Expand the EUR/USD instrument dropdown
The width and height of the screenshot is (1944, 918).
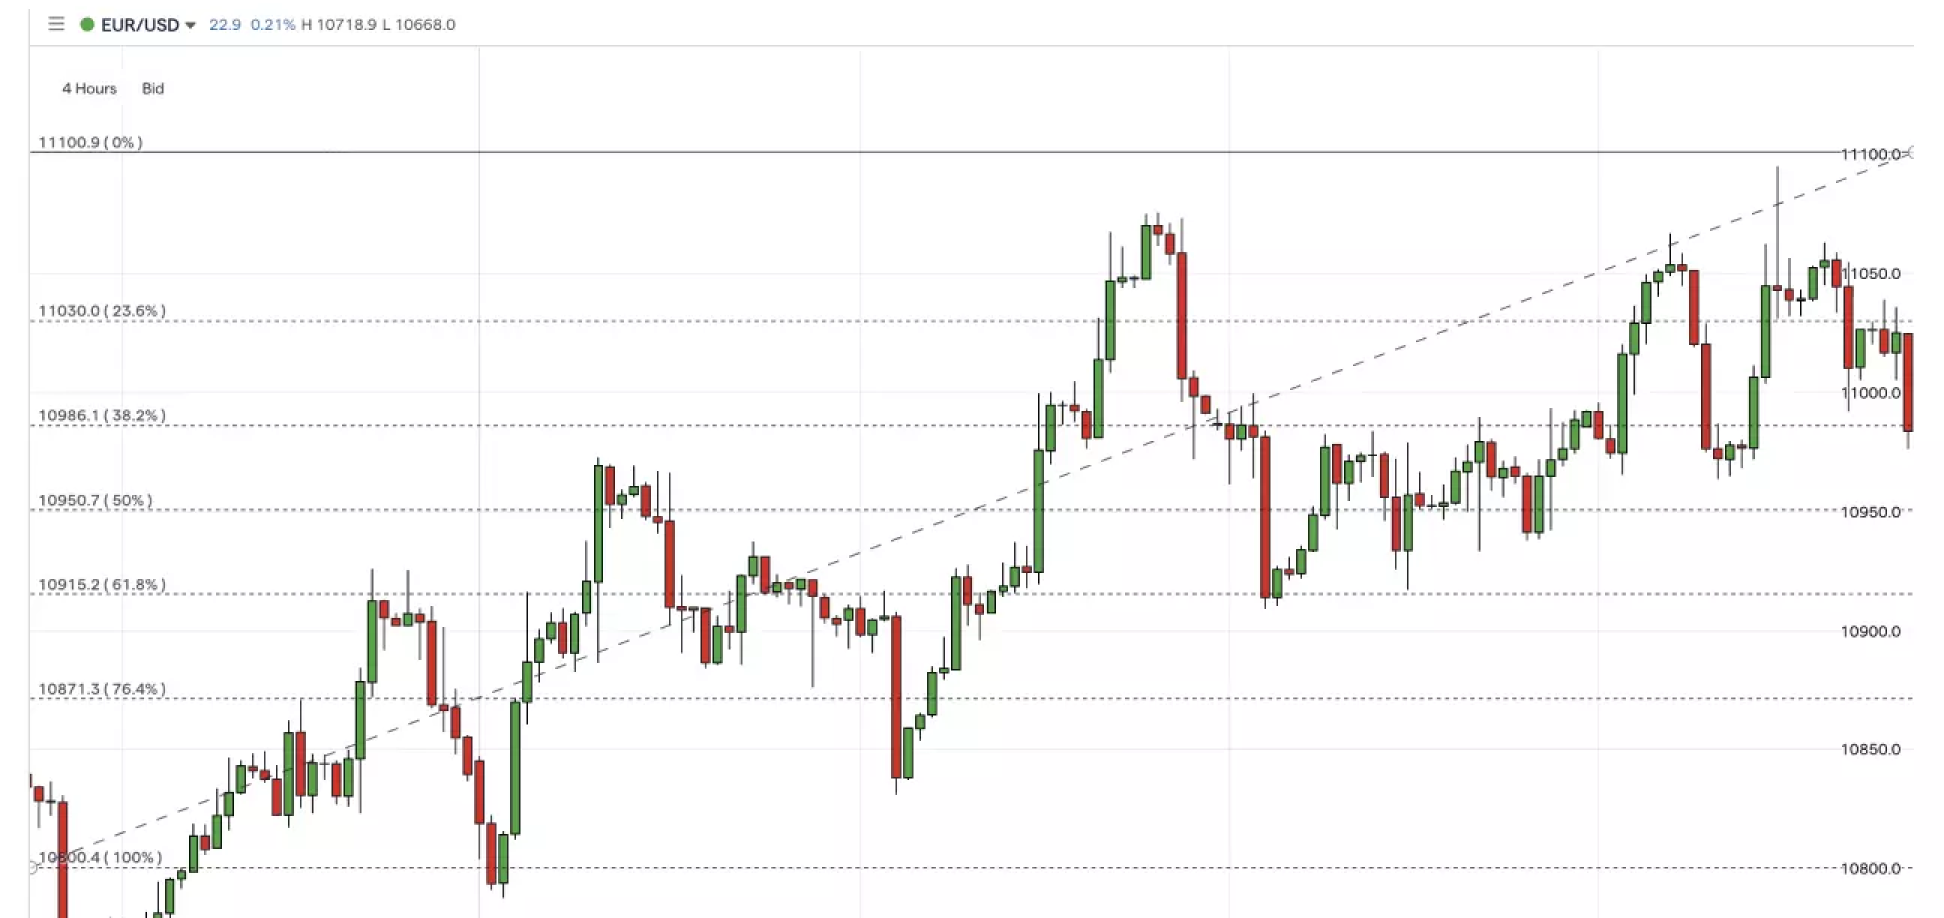point(190,25)
